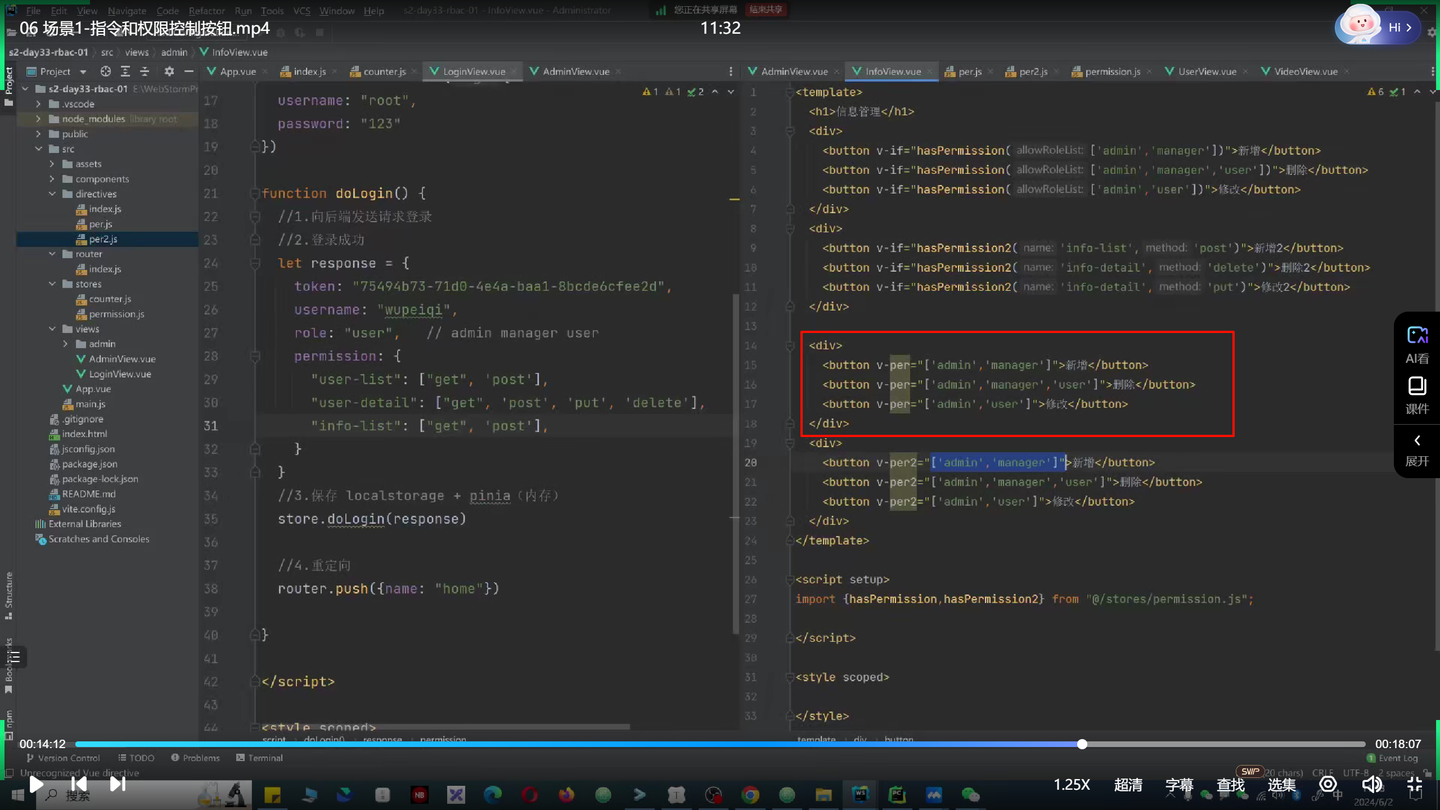This screenshot has width=1440, height=810.
Task: Select the LoginView.vue editor tab
Action: (x=473, y=72)
